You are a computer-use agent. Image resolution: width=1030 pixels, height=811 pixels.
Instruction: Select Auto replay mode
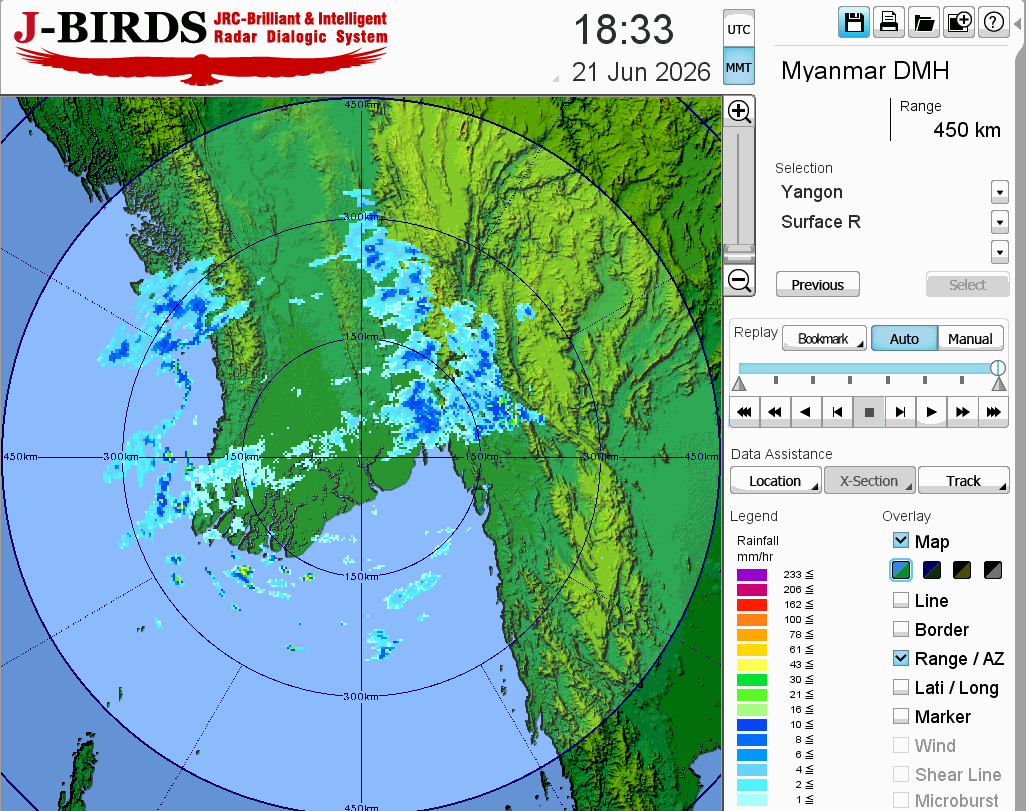point(904,339)
